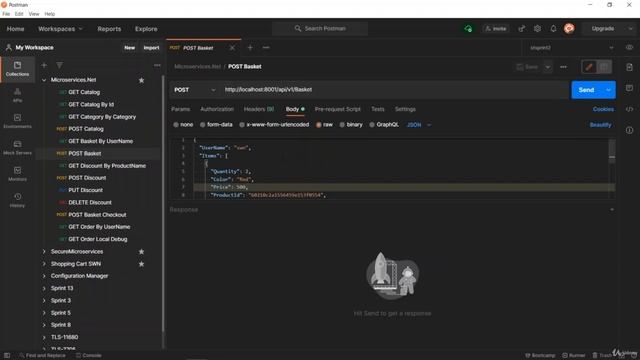
Task: Open the request info icon in right sidebar
Action: [629, 130]
